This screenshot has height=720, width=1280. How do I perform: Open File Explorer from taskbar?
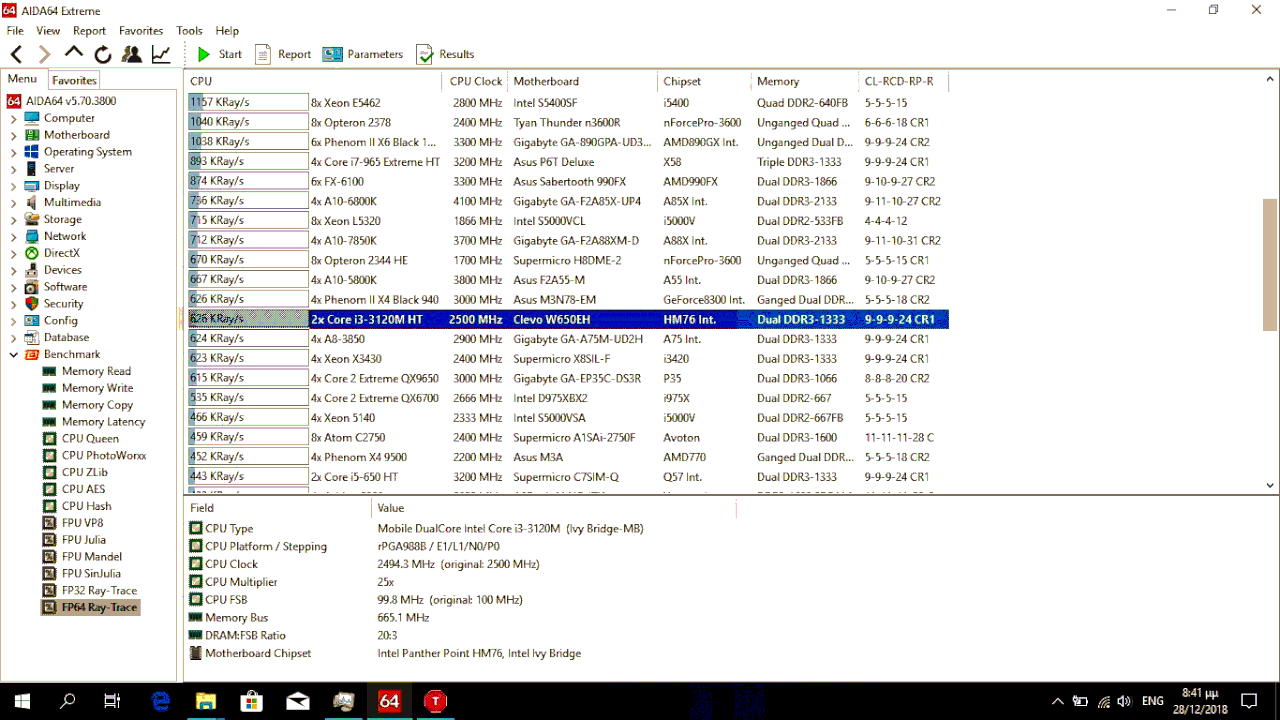pyautogui.click(x=206, y=701)
